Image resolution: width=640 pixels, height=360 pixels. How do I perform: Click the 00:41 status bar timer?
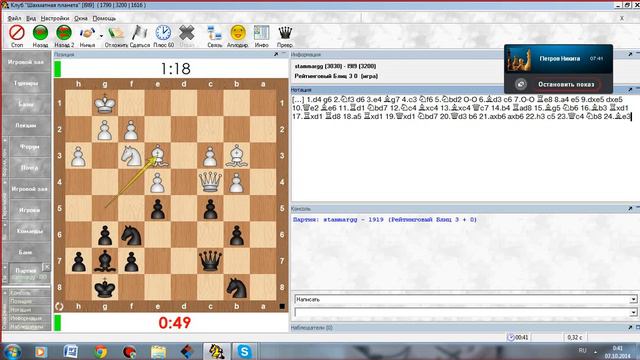(x=518, y=337)
